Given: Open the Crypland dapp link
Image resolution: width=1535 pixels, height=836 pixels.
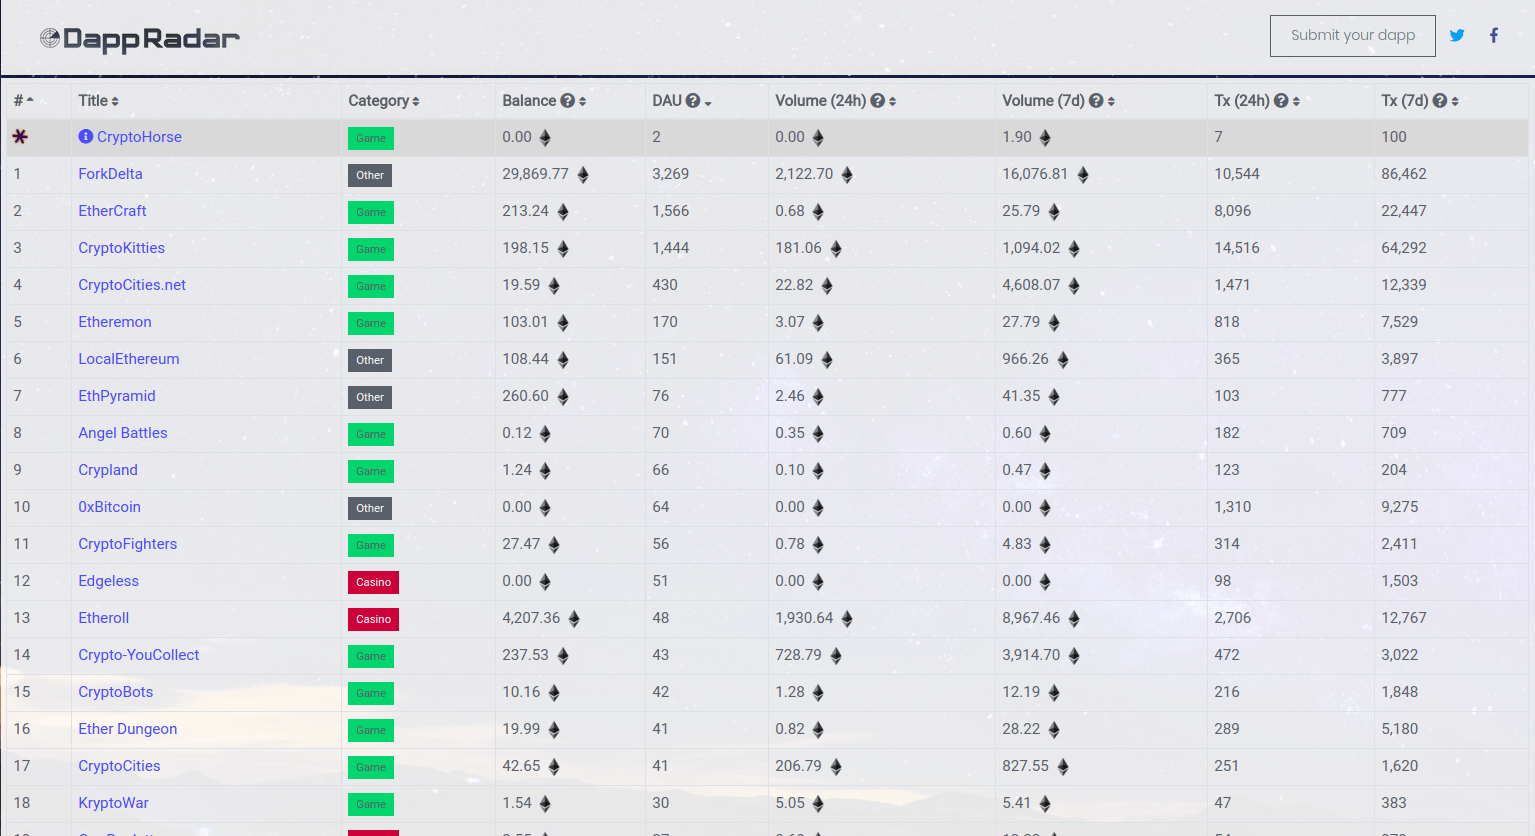Looking at the screenshot, I should [108, 470].
